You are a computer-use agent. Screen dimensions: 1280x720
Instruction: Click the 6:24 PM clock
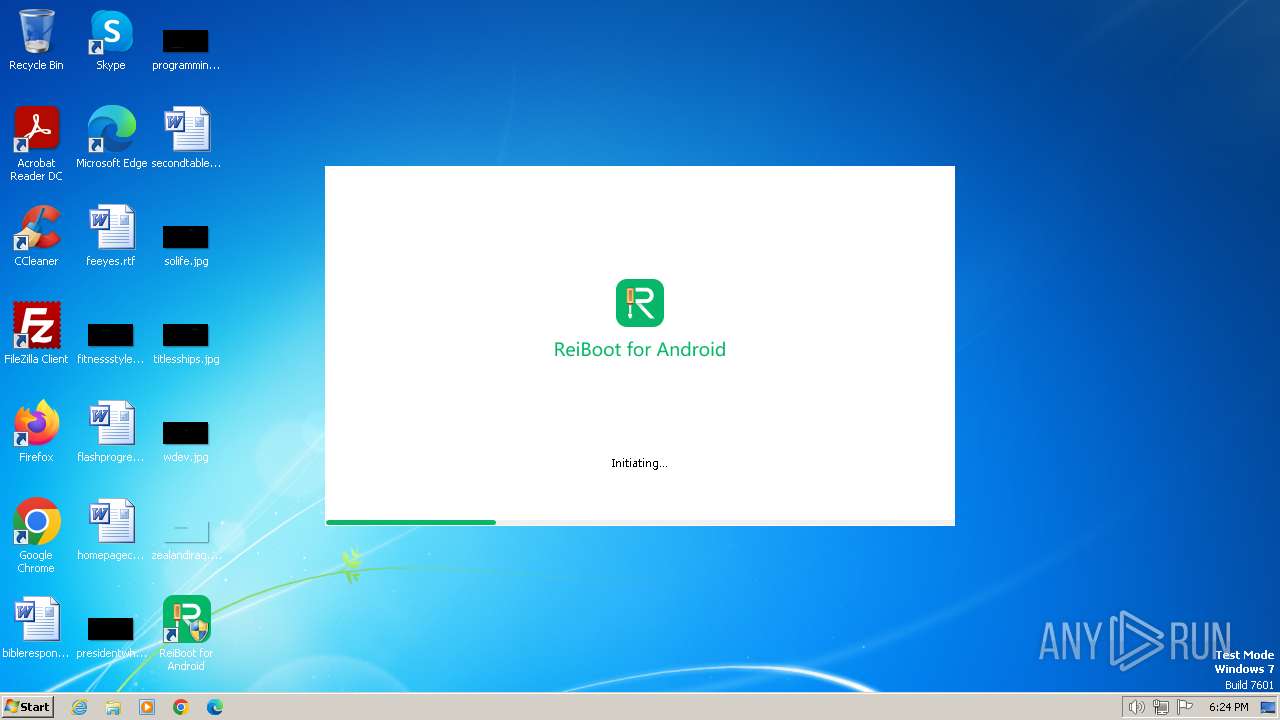1228,707
